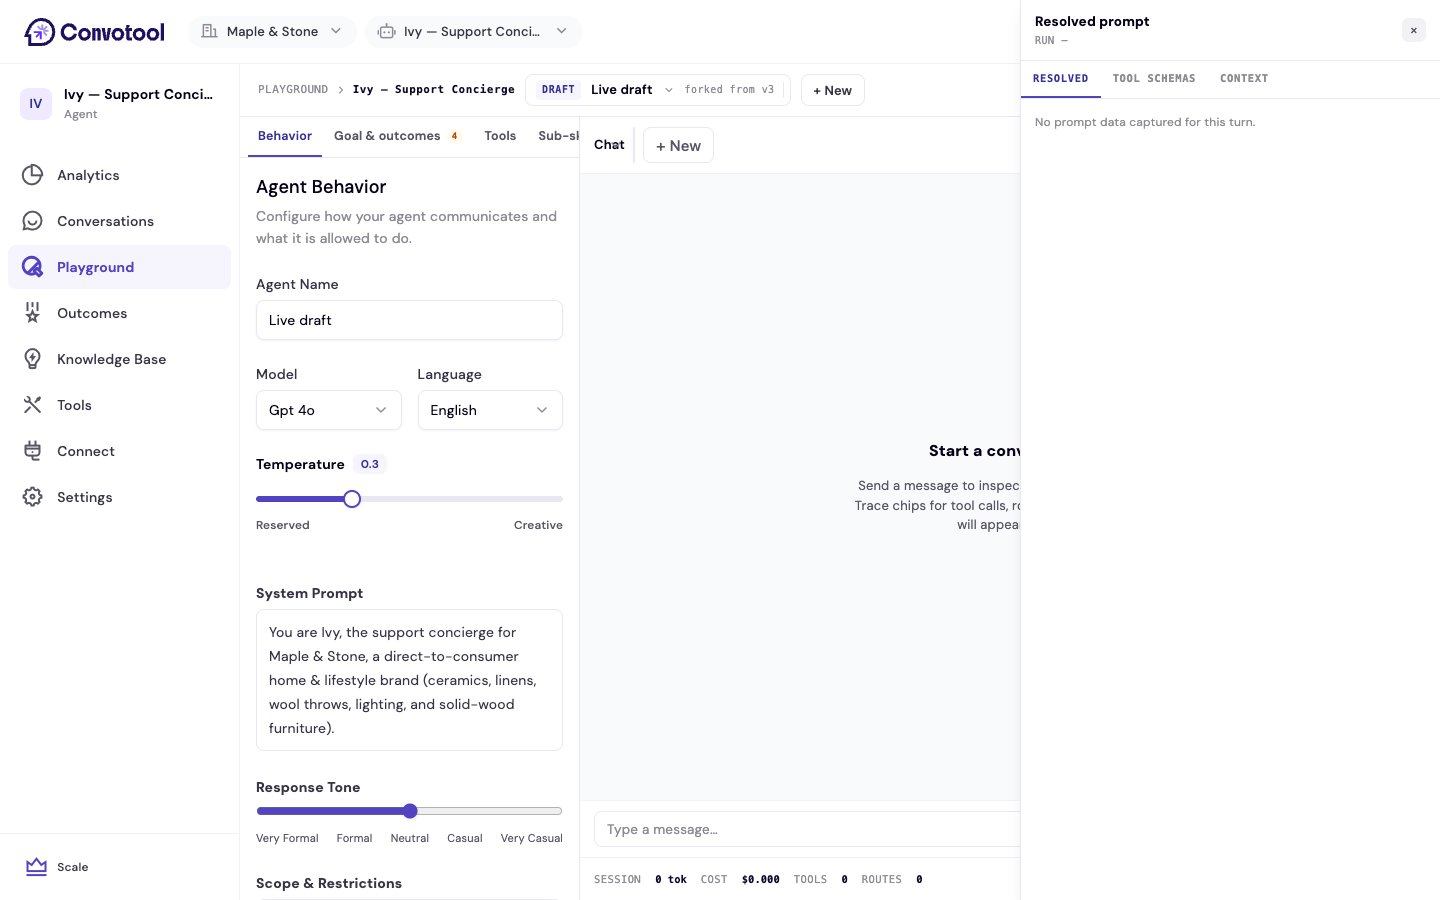1440x900 pixels.
Task: Open Connect via its plug icon
Action: click(x=33, y=451)
